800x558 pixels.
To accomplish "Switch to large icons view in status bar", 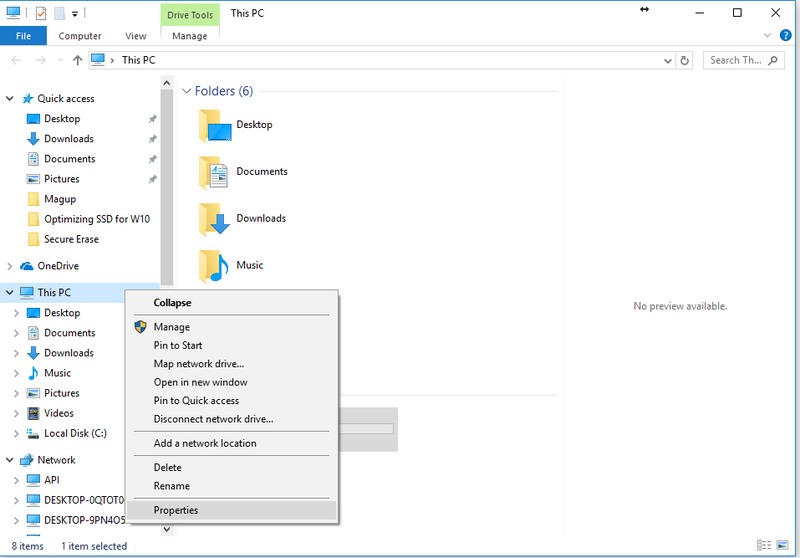I will [782, 546].
